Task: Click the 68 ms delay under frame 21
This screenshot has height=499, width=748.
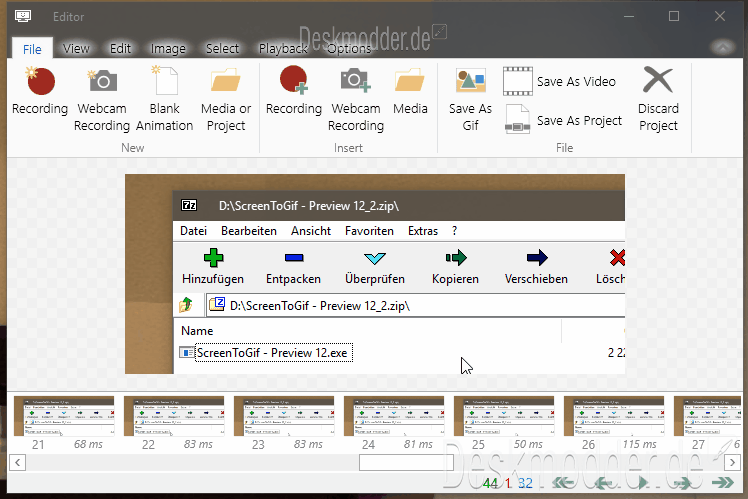Action: pyautogui.click(x=88, y=444)
